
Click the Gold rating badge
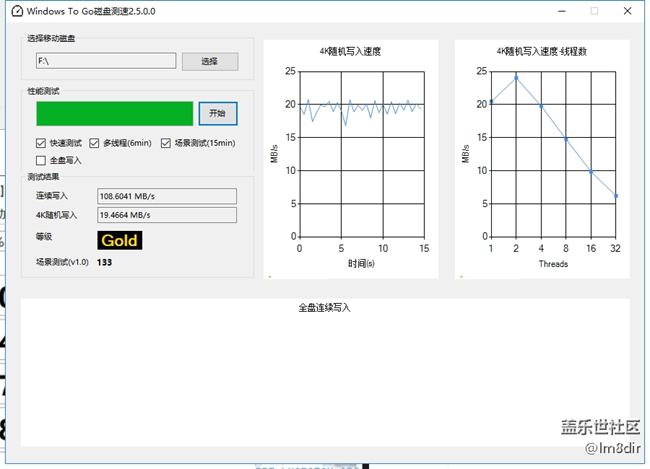tap(120, 241)
